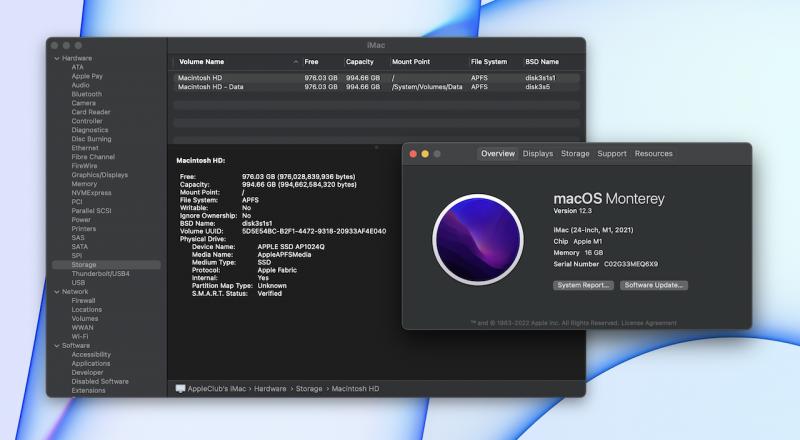800x440 pixels.
Task: Select the Macintosh HD volume row
Action: point(377,78)
